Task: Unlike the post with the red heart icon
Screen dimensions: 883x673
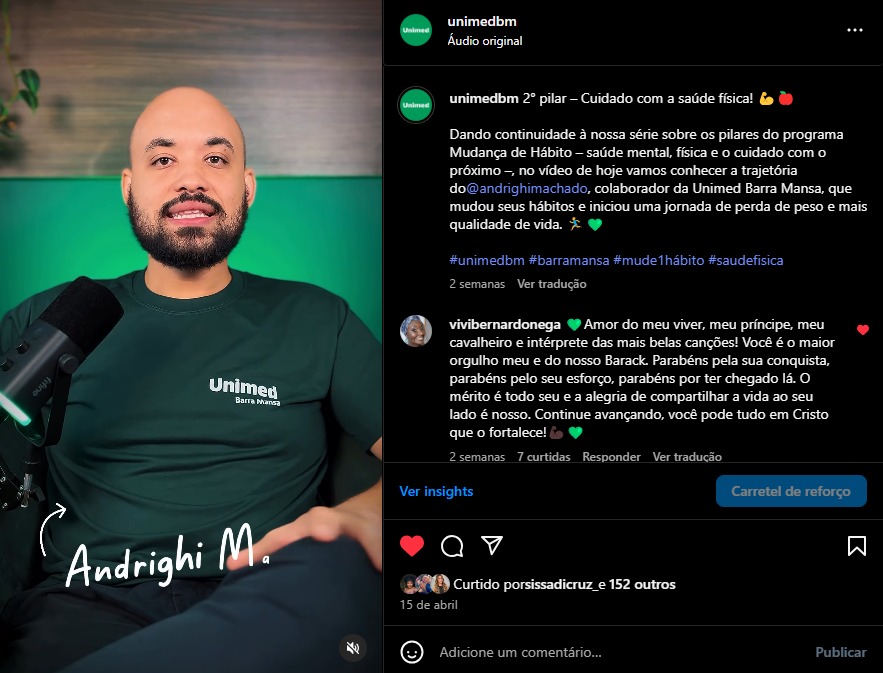Action: coord(412,546)
